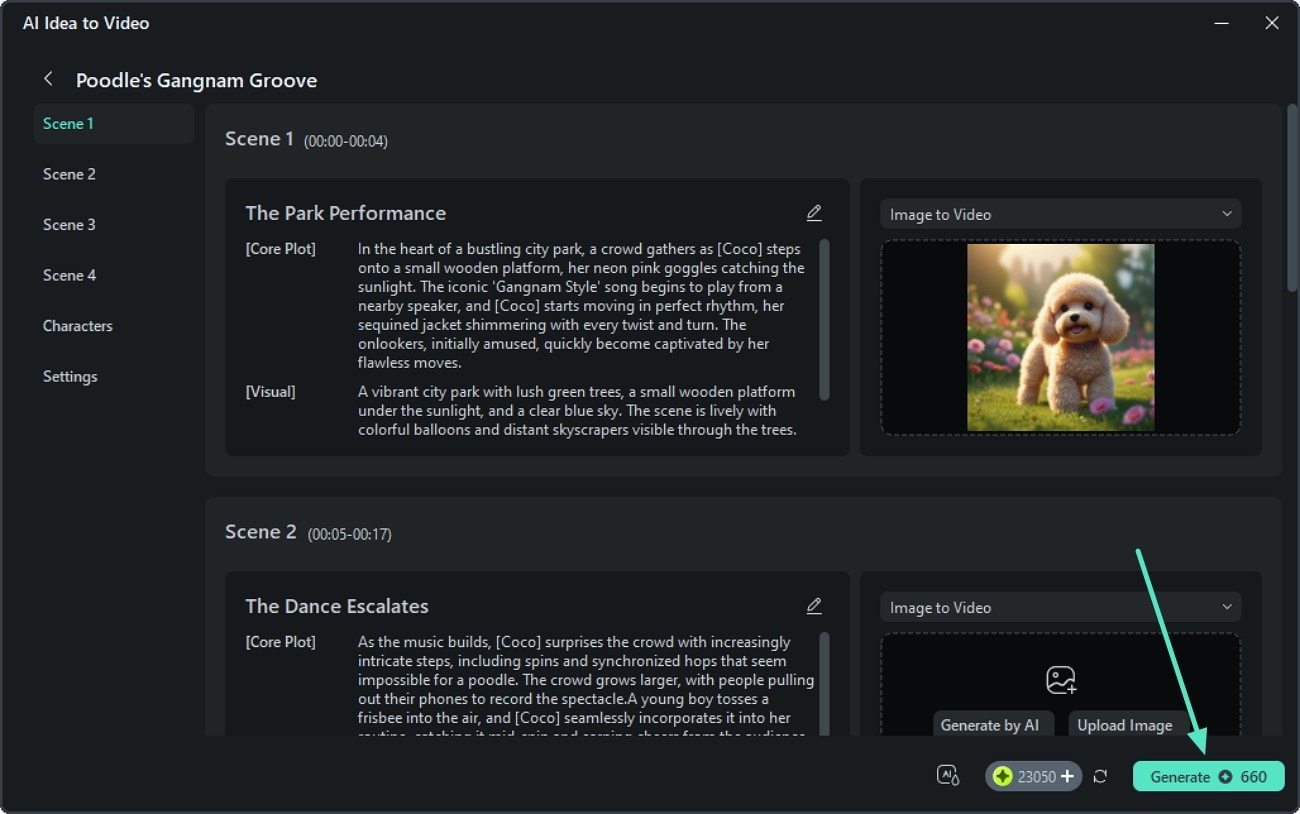Open Scene 1 Image to Video dropdown
This screenshot has height=814, width=1300.
pos(1060,214)
